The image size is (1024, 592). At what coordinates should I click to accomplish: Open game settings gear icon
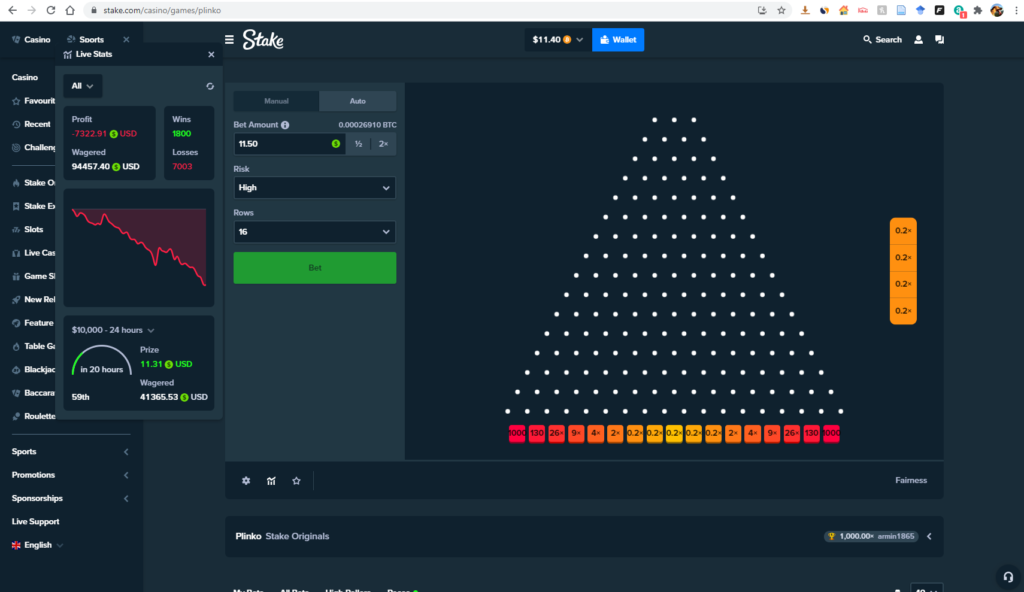point(246,481)
